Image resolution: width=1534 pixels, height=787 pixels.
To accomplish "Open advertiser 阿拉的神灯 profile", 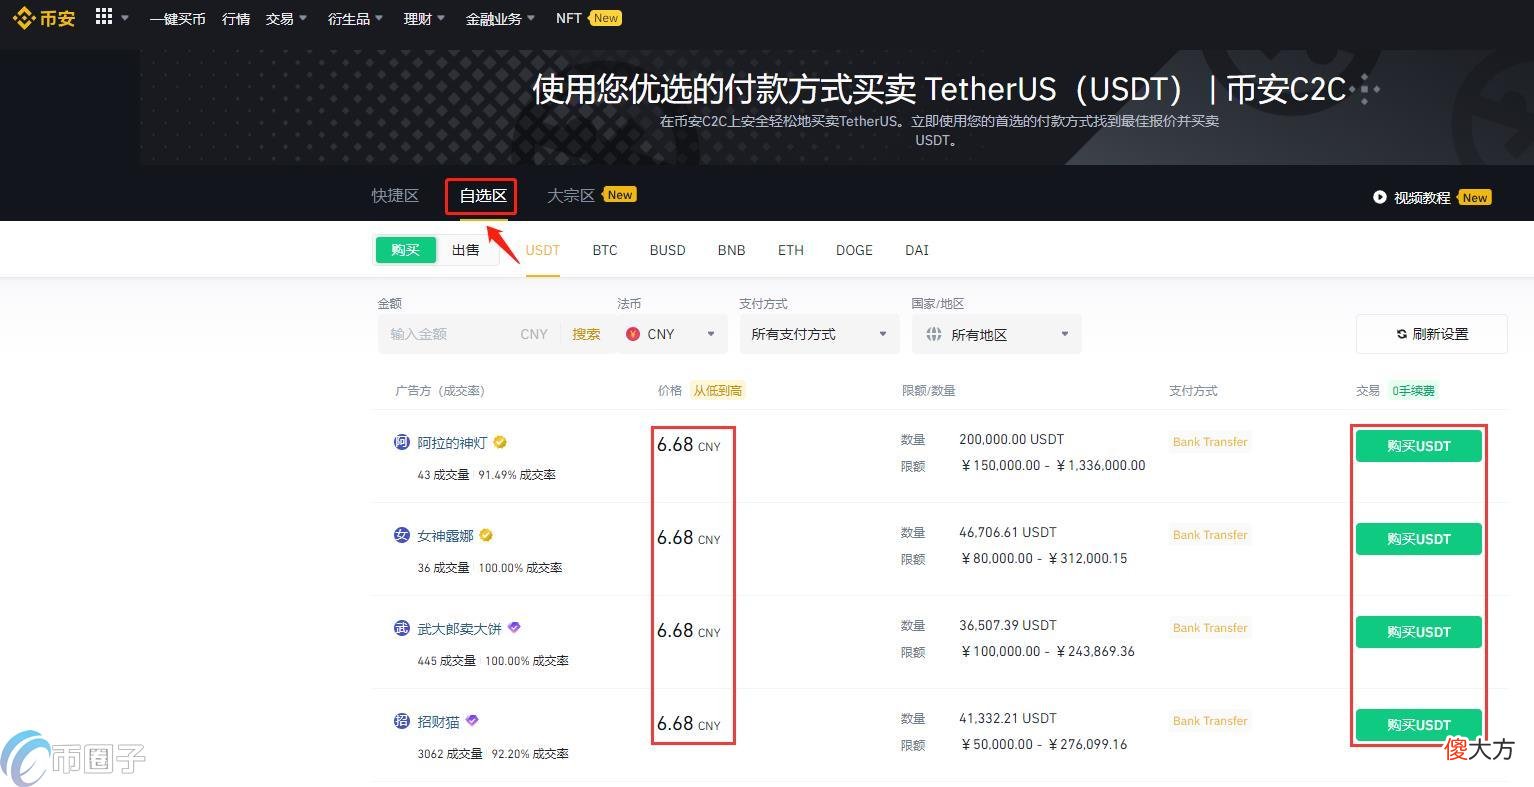I will 452,442.
